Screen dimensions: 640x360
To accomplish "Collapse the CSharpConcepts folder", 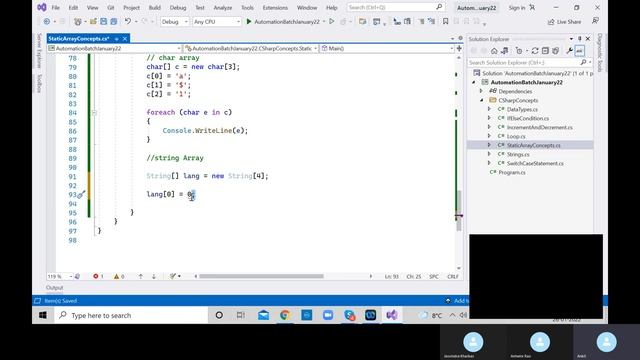I will [482, 100].
